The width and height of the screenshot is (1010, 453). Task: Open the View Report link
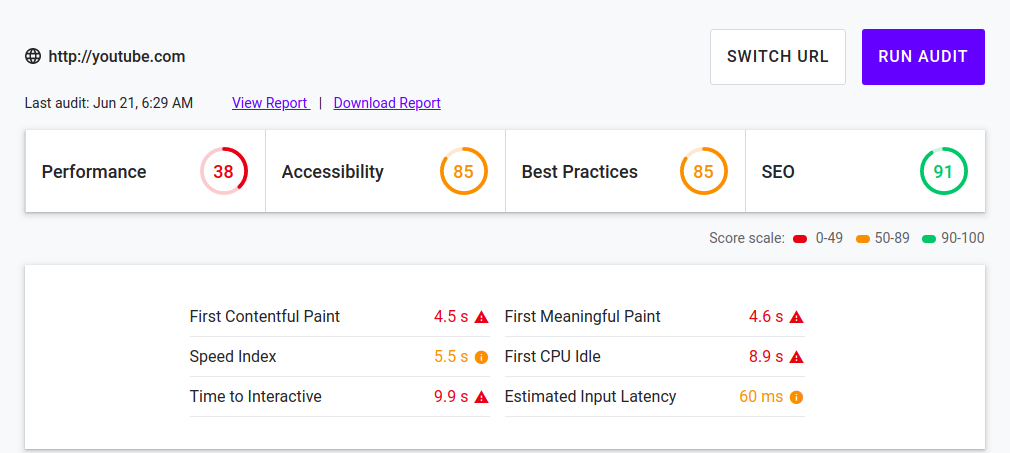click(x=270, y=103)
